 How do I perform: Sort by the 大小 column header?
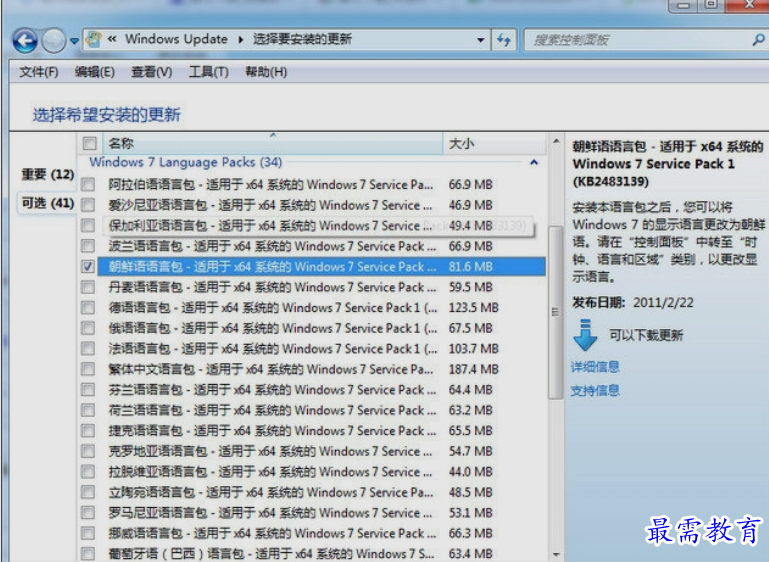tap(494, 144)
